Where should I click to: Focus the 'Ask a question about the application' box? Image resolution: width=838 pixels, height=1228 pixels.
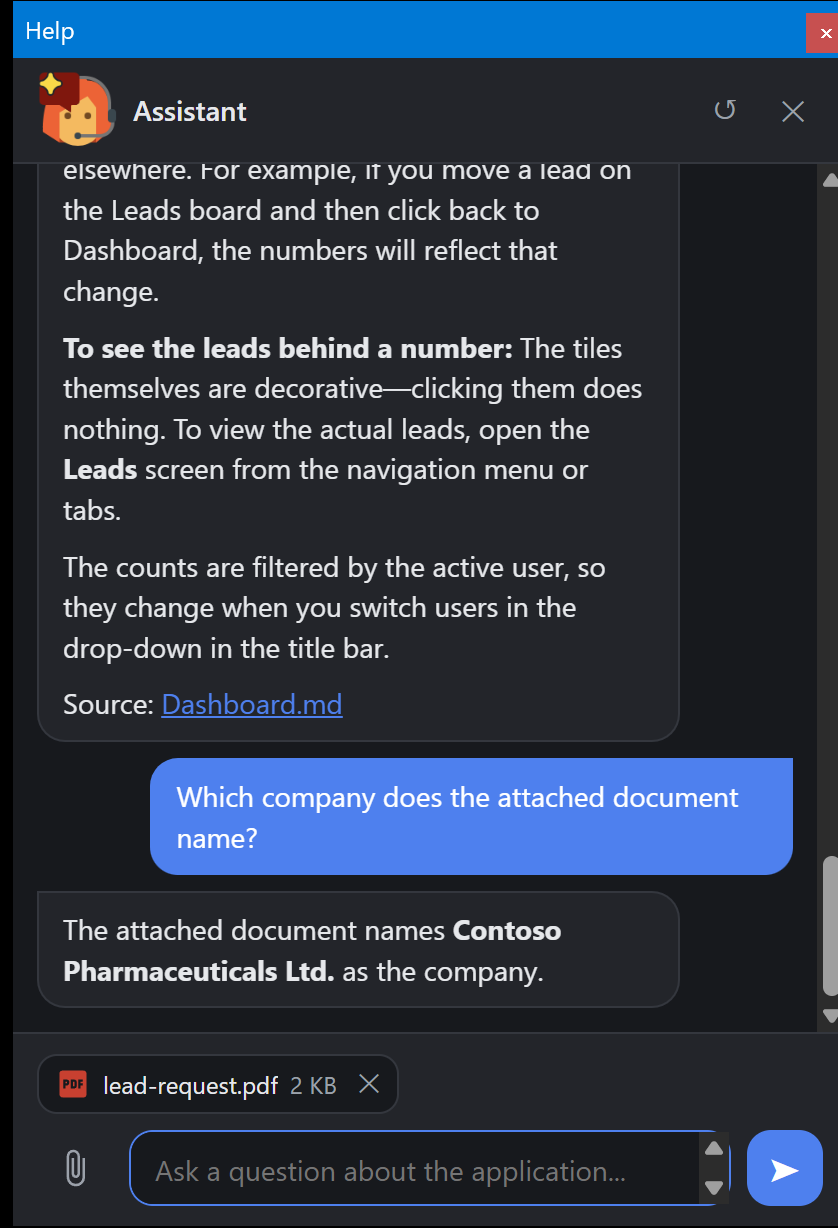415,1168
